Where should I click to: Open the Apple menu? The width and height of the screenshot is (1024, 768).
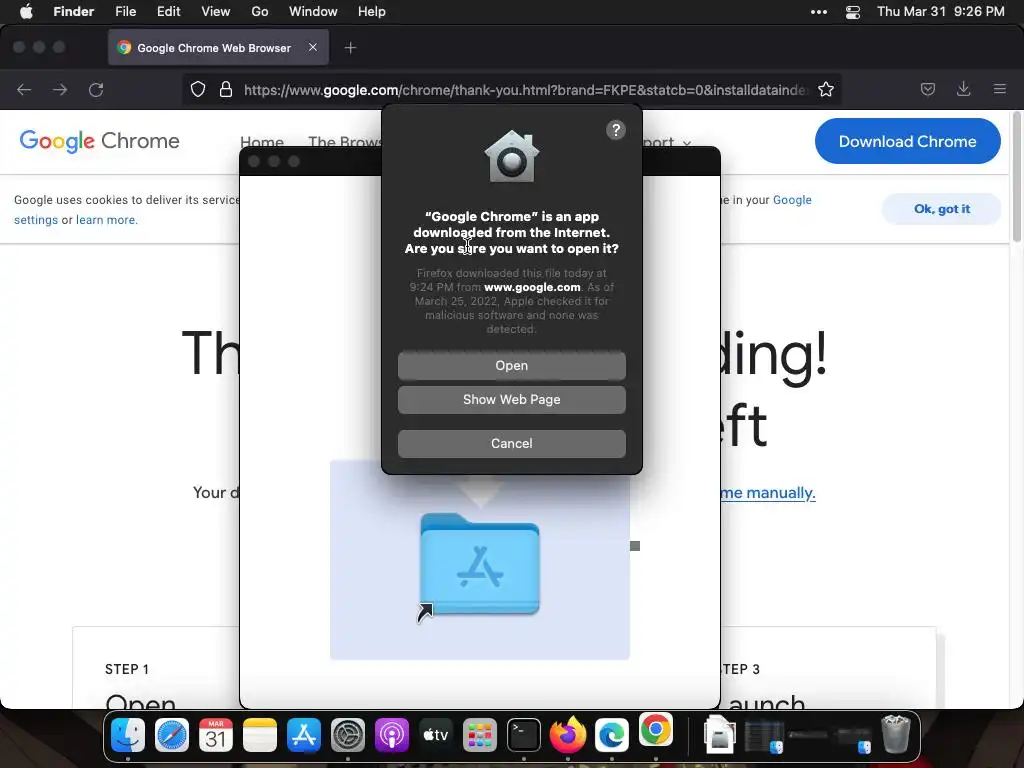coord(26,12)
